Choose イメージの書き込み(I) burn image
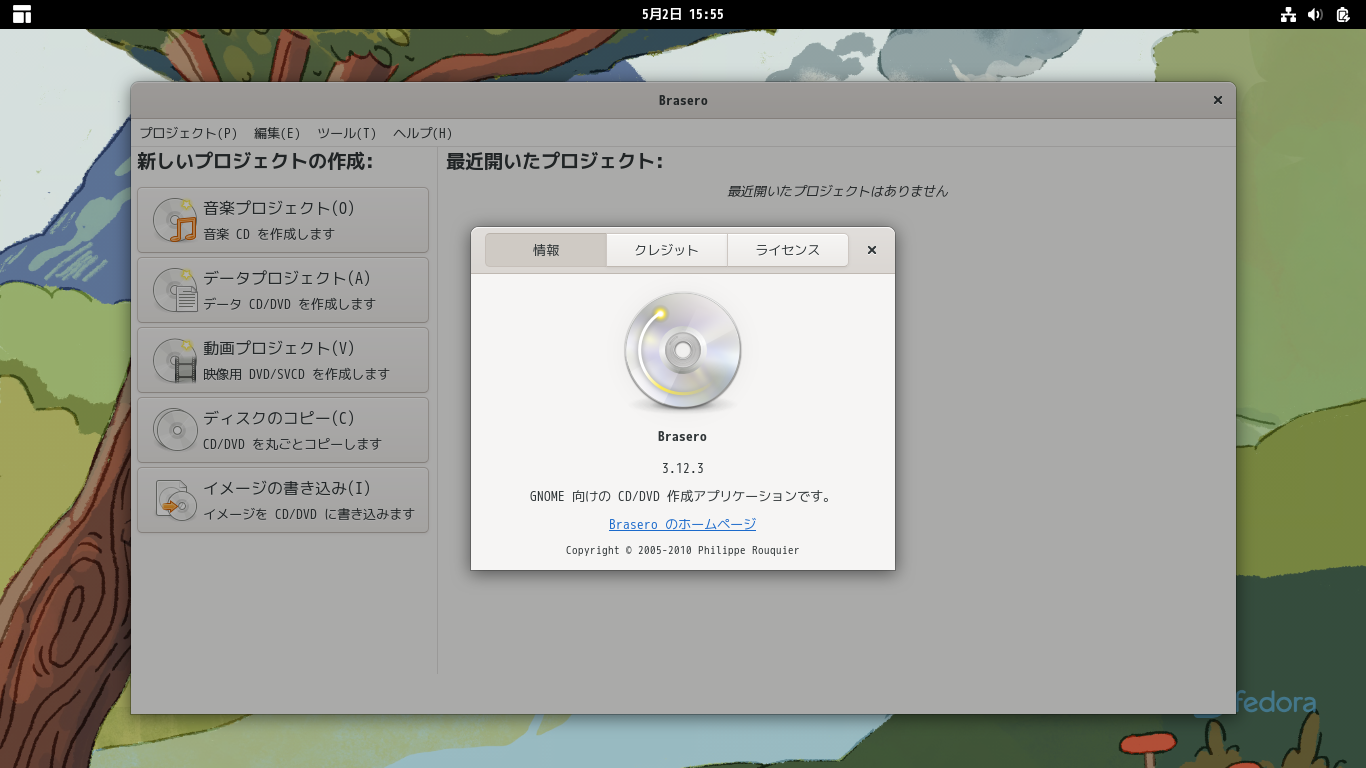1366x768 pixels. tap(283, 500)
